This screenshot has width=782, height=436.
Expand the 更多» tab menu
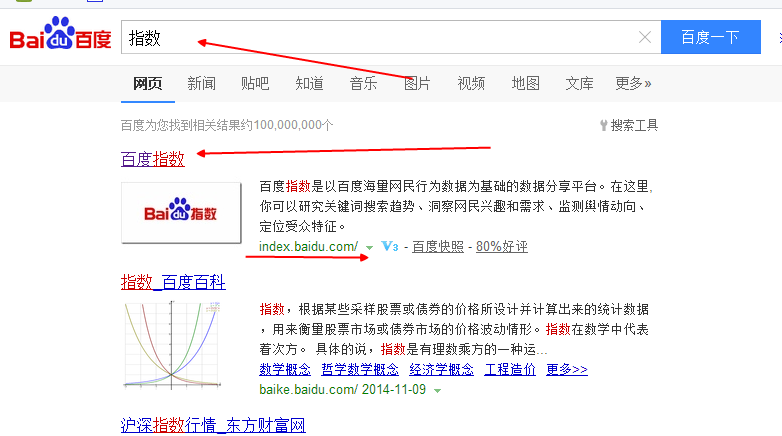point(633,83)
